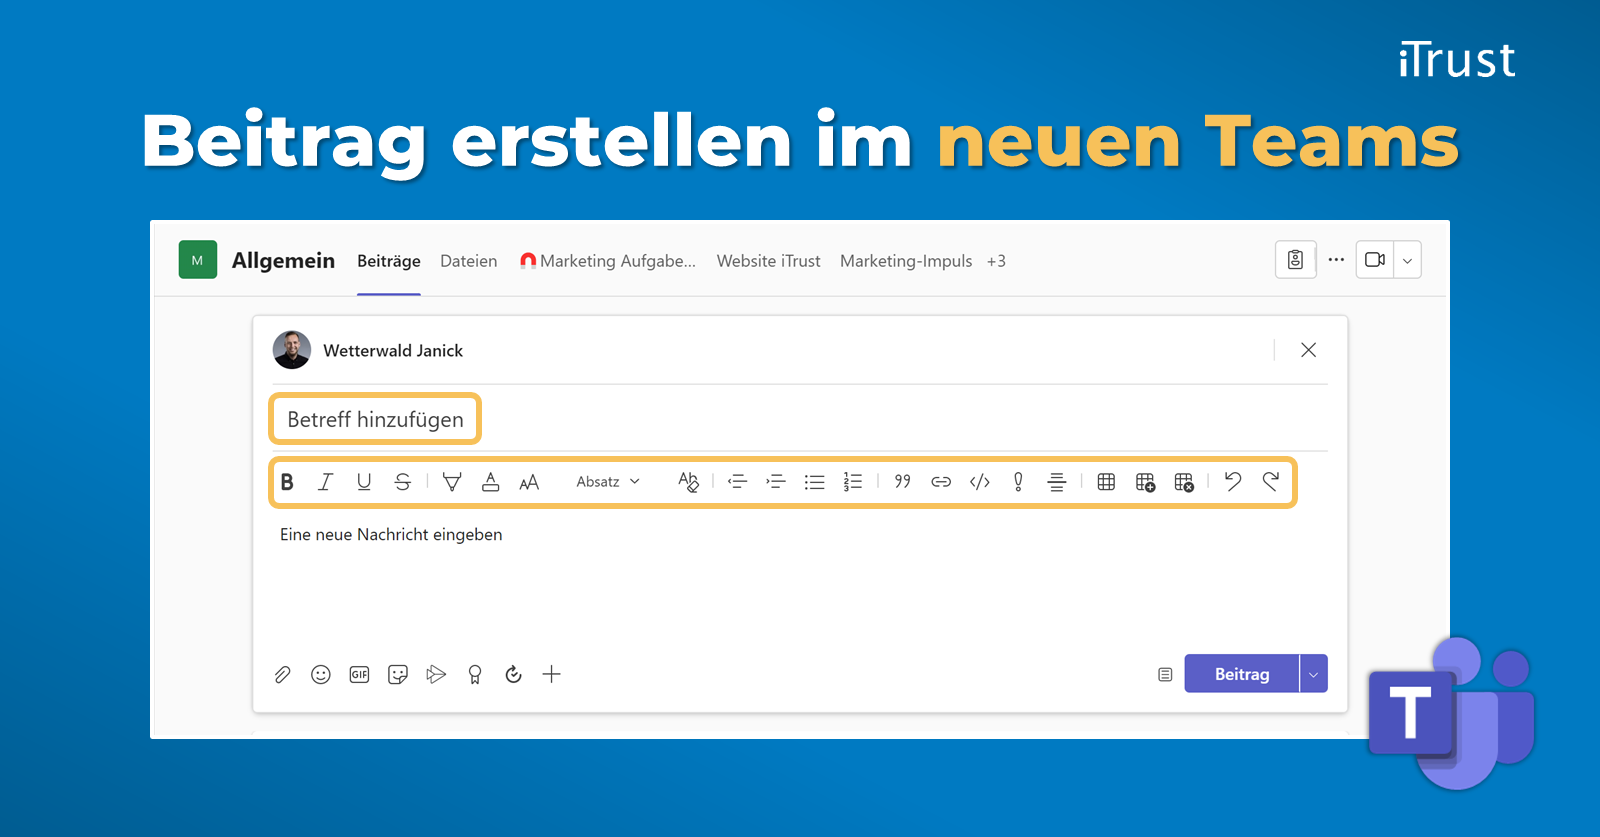The width and height of the screenshot is (1600, 837).
Task: Toggle the formatting options icon beside Beitrag
Action: [1165, 675]
